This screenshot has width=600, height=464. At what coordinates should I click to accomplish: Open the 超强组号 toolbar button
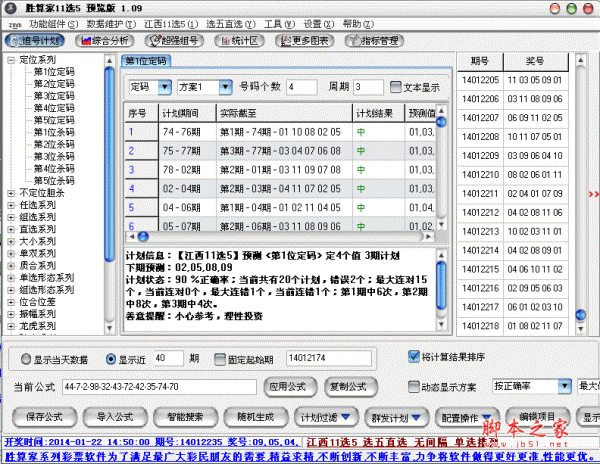(174, 41)
